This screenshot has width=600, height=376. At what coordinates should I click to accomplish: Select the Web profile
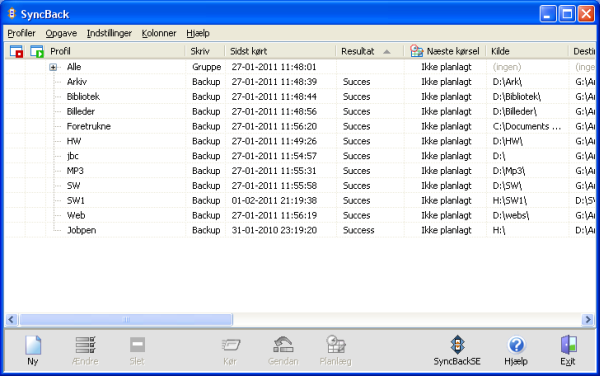tap(76, 215)
